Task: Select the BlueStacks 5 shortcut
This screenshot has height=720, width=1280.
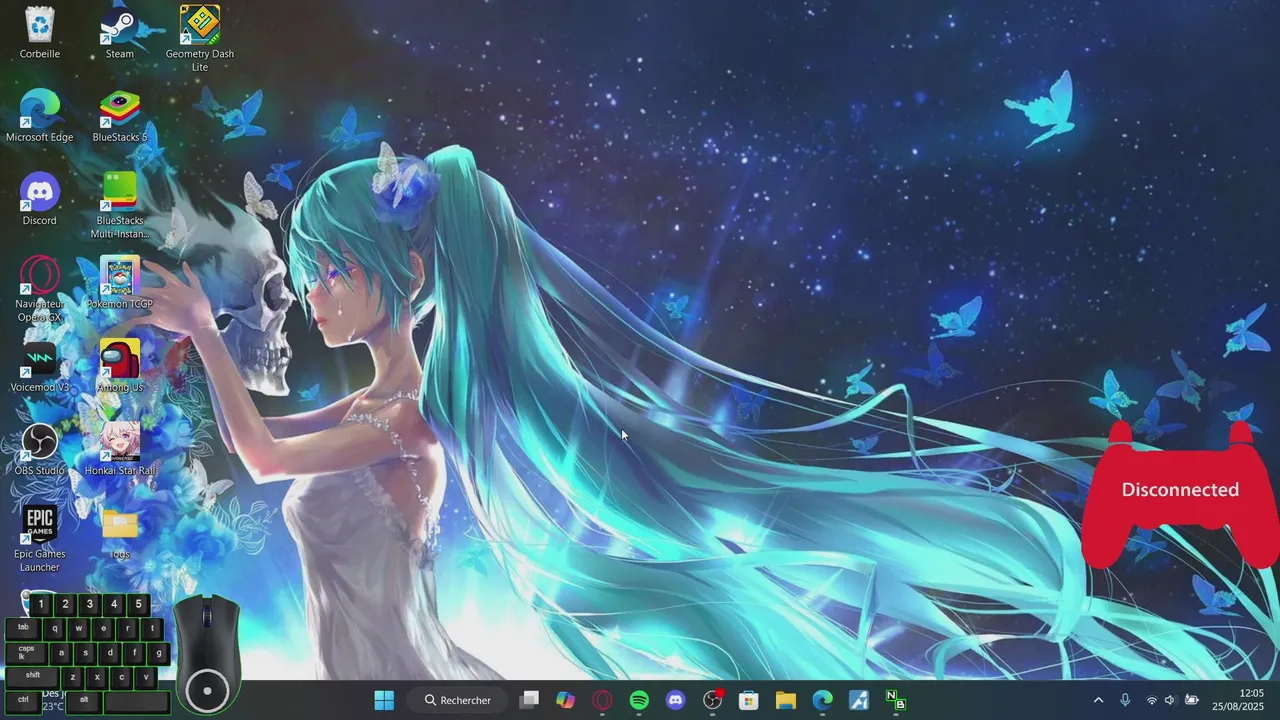Action: click(x=120, y=116)
